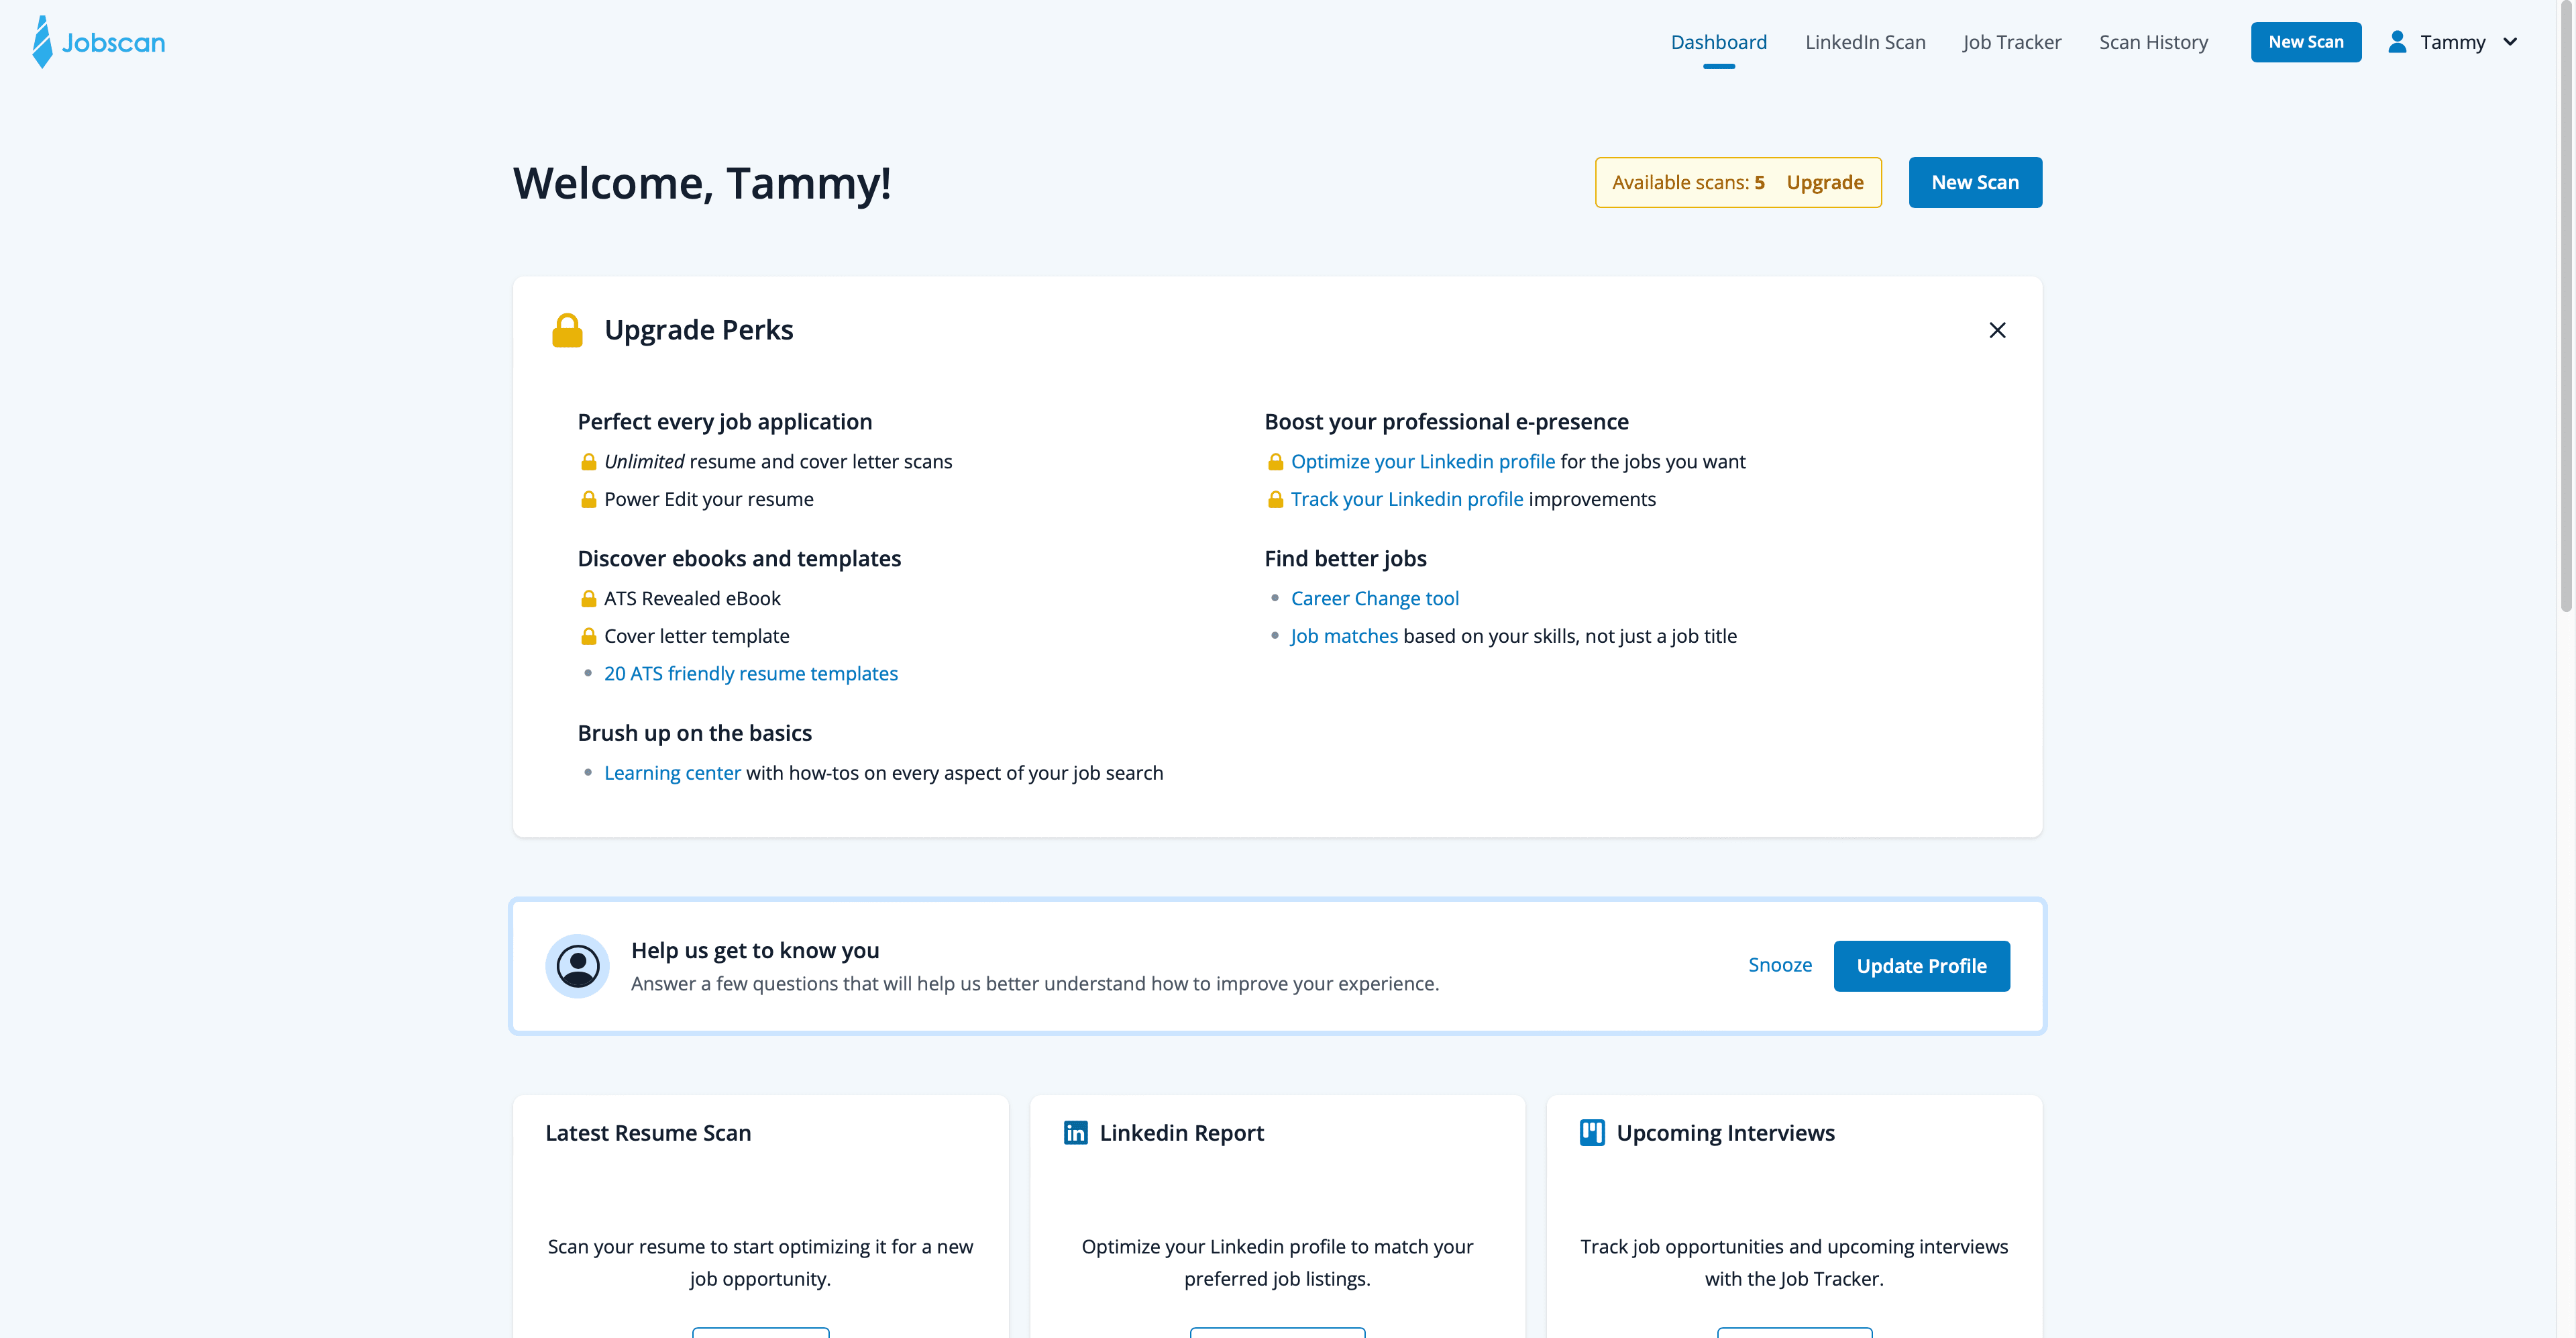Click lock icon next to Power Edit
Viewport: 2576px width, 1338px height.
pos(588,499)
